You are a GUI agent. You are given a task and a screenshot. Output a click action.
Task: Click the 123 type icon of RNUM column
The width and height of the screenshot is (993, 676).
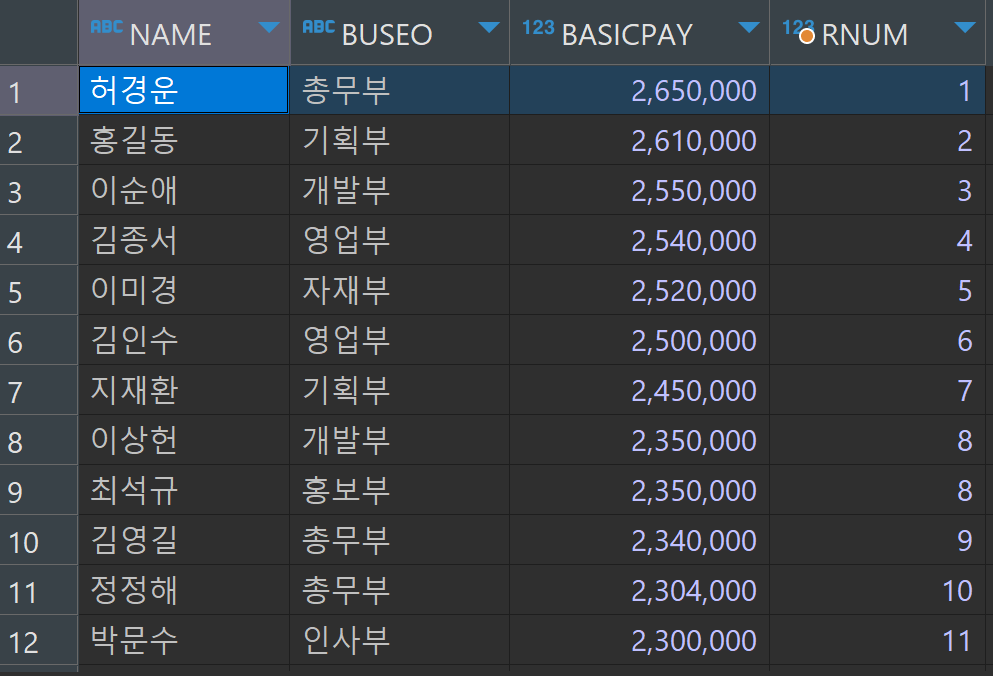798,29
